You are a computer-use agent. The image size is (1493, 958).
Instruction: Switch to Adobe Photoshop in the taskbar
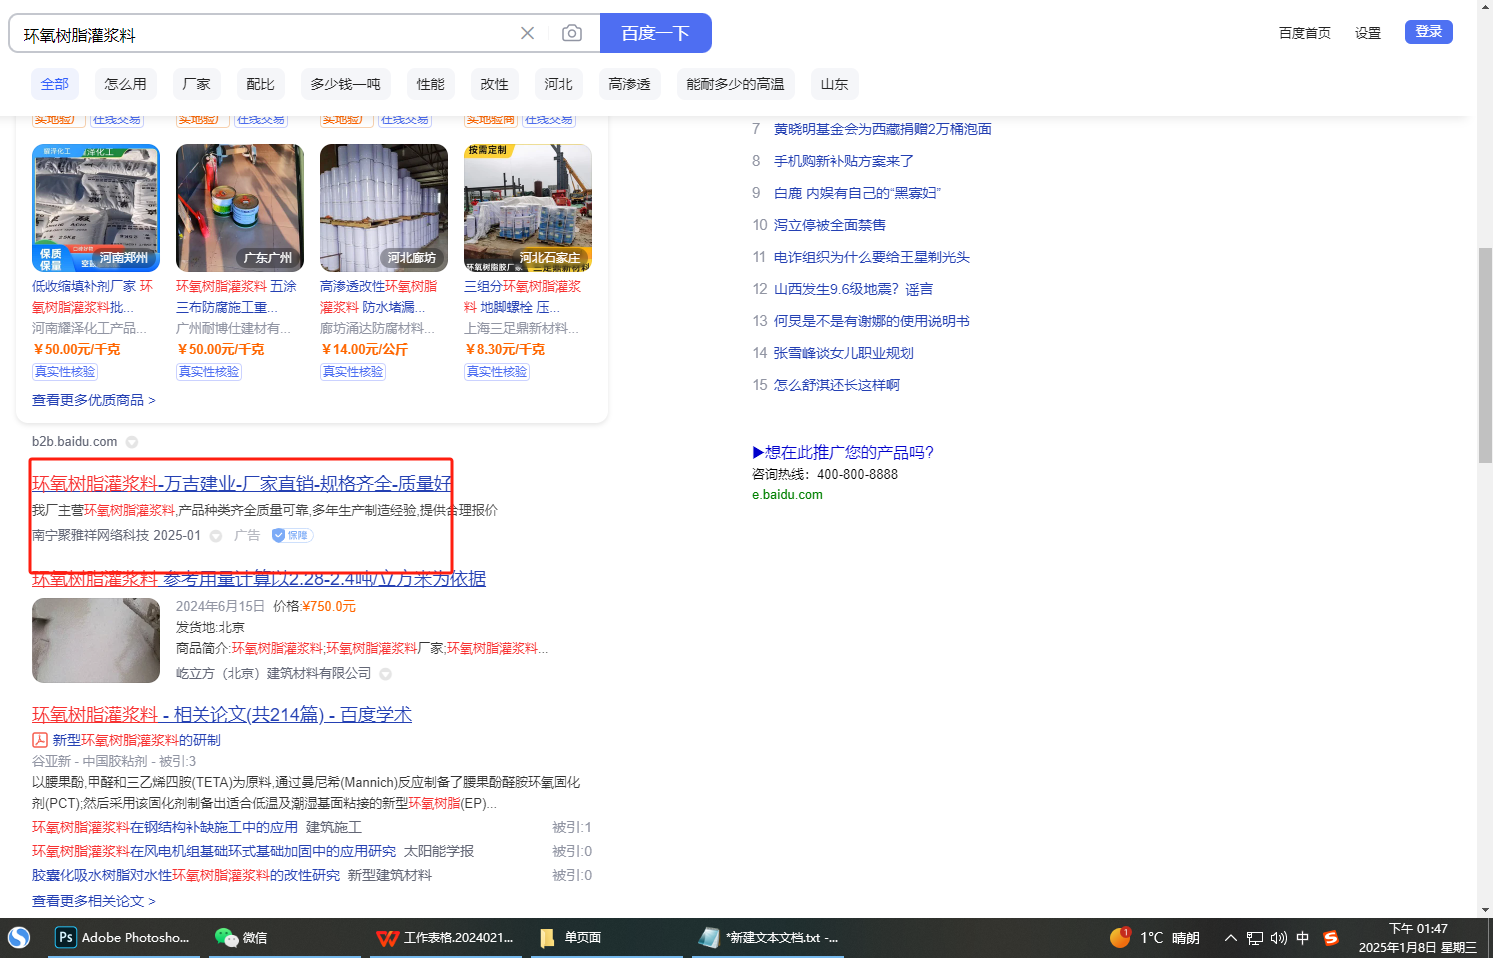point(124,938)
